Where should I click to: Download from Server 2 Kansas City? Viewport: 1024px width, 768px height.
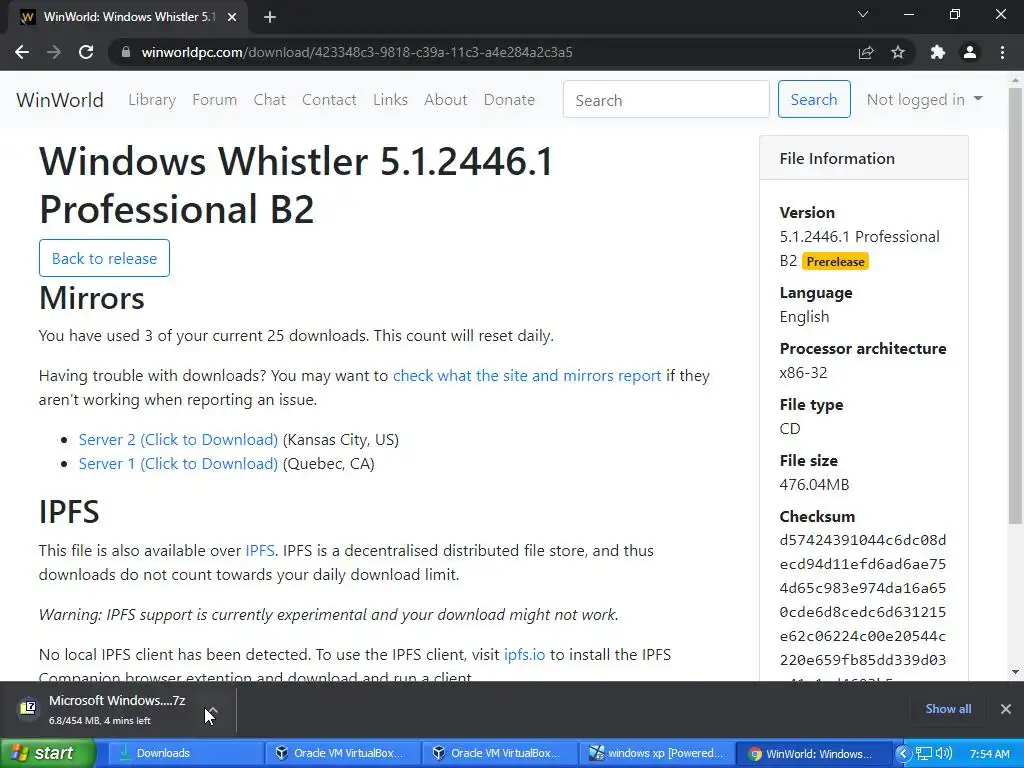click(x=178, y=440)
